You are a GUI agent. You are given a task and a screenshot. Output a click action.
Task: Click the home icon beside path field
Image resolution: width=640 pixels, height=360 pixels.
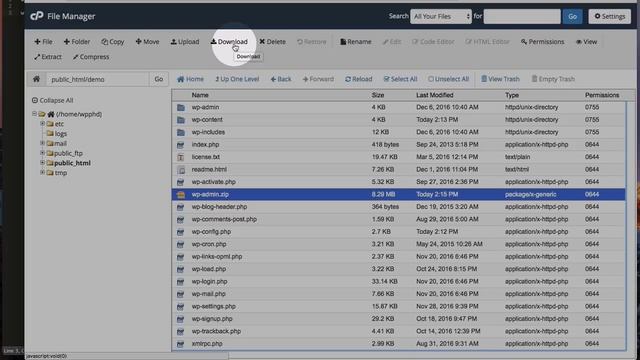pos(36,79)
